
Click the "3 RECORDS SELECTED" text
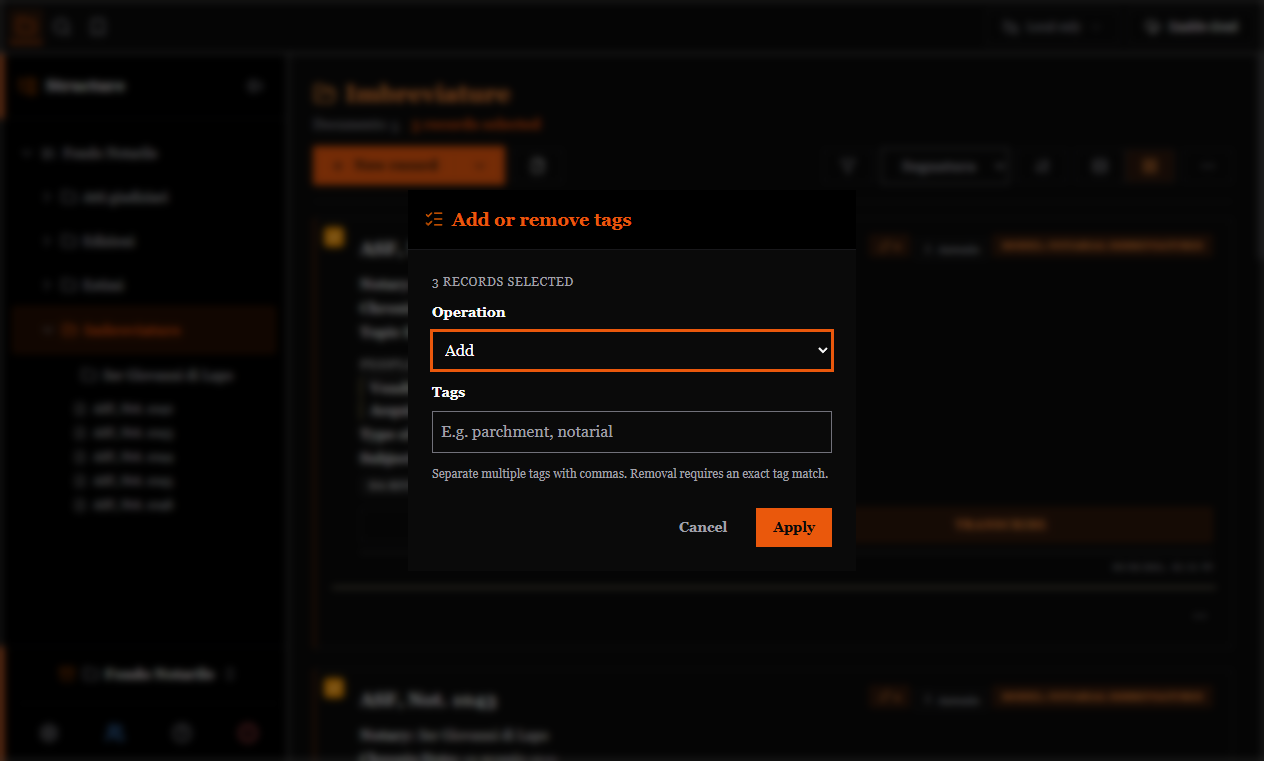503,282
